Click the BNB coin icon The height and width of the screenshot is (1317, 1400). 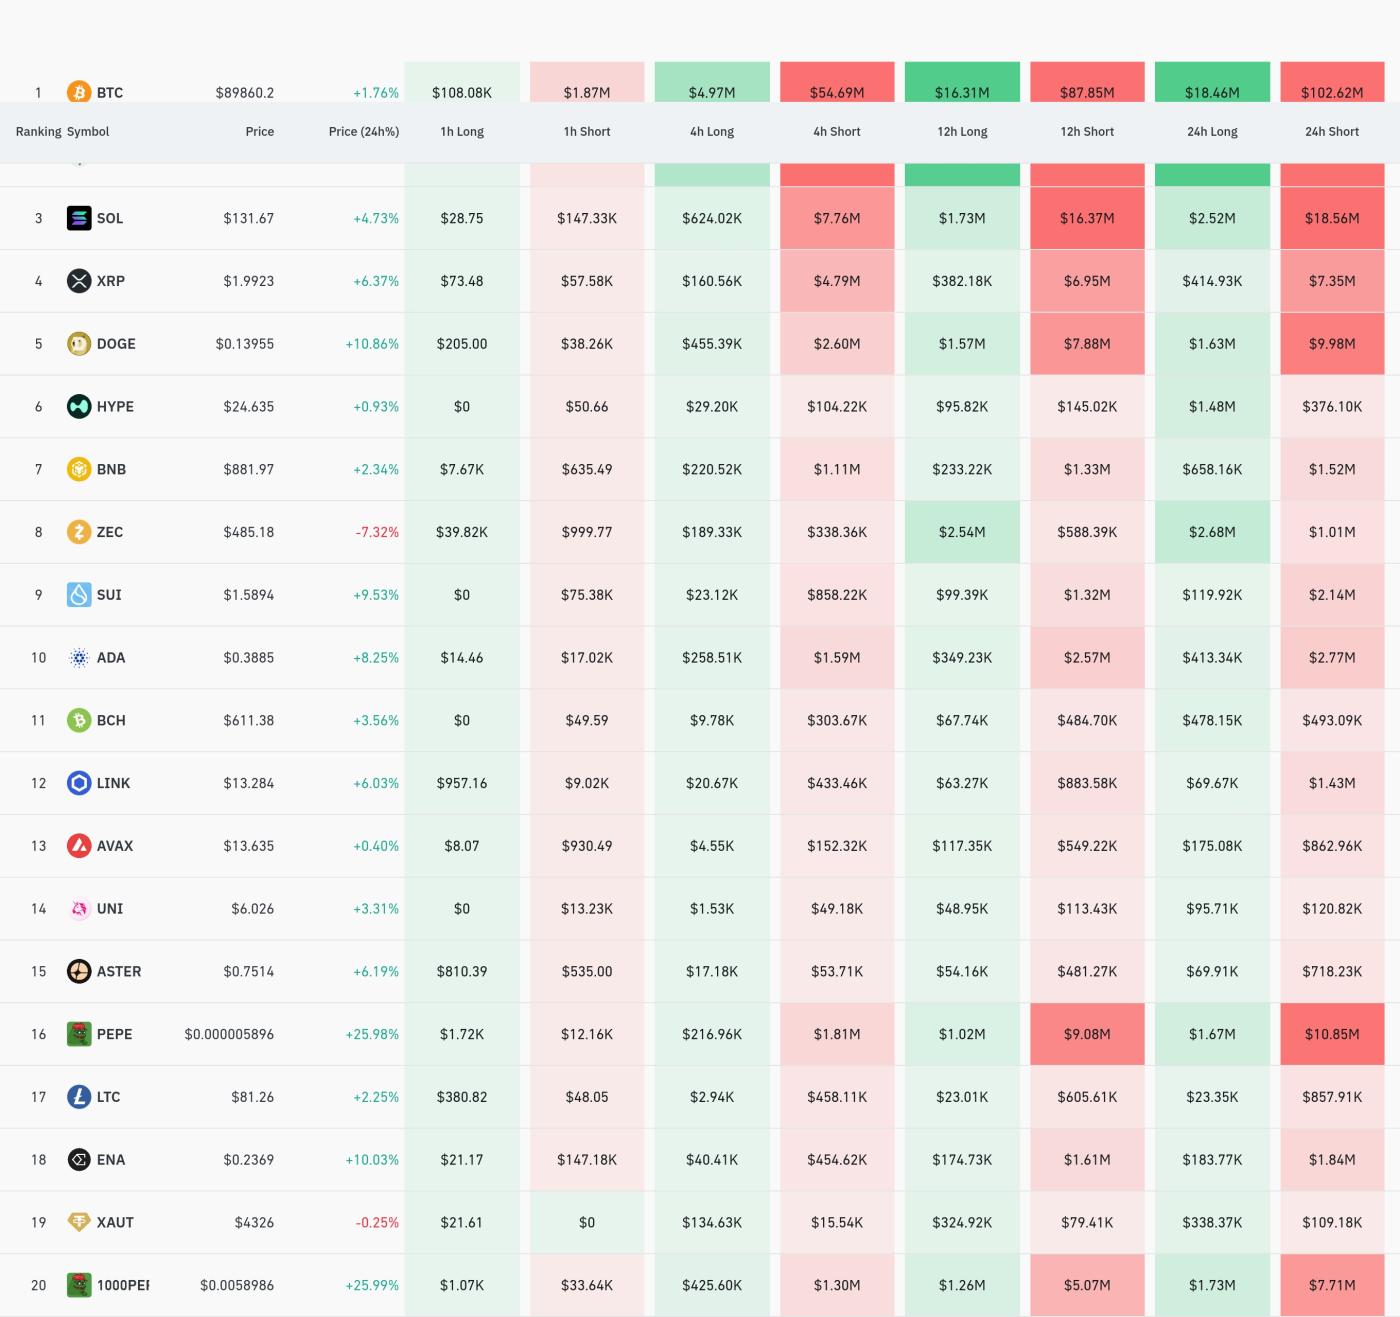[x=78, y=469]
